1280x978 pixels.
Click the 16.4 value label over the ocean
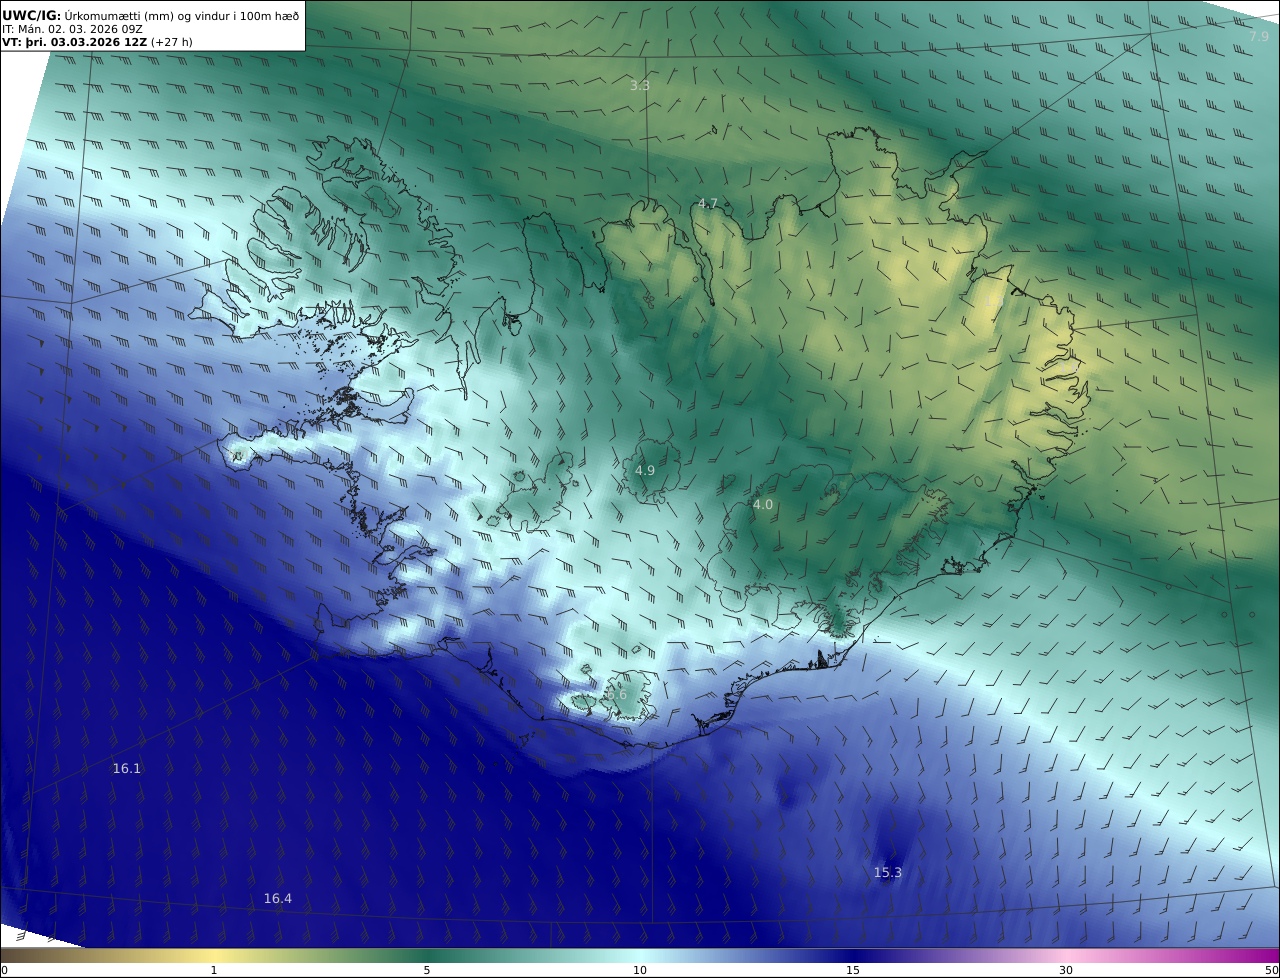pyautogui.click(x=278, y=899)
